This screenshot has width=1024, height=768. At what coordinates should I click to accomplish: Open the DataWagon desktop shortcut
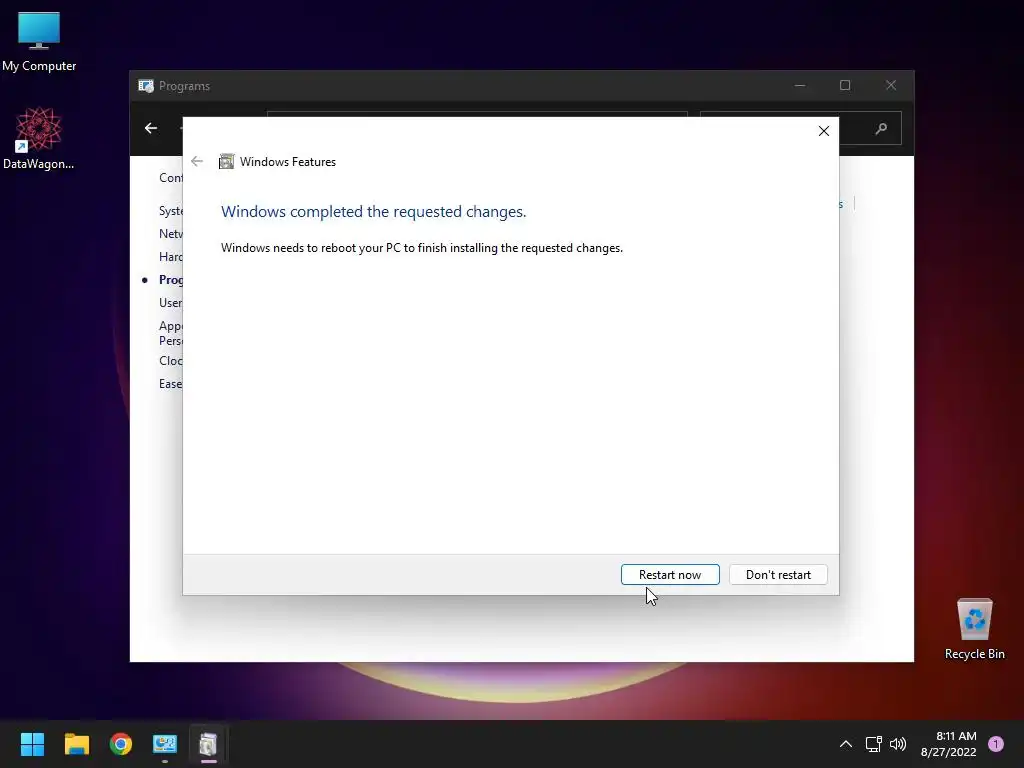coord(39,138)
